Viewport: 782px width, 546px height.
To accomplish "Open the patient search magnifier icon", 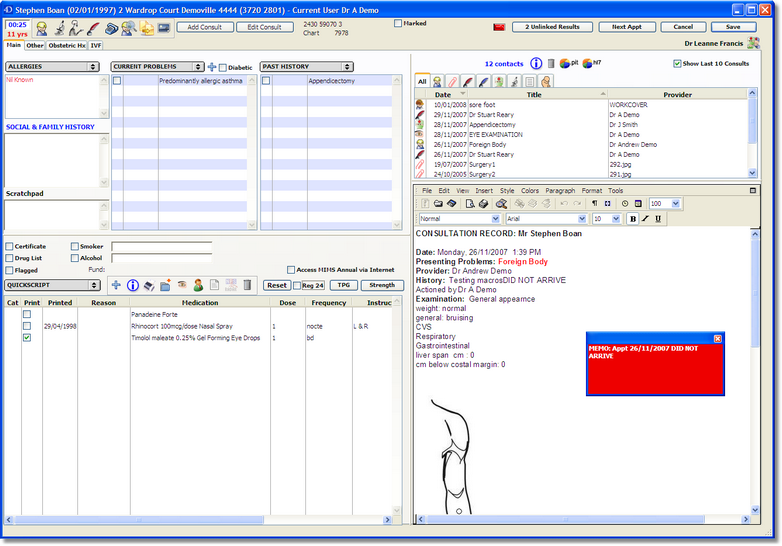I will point(129,28).
